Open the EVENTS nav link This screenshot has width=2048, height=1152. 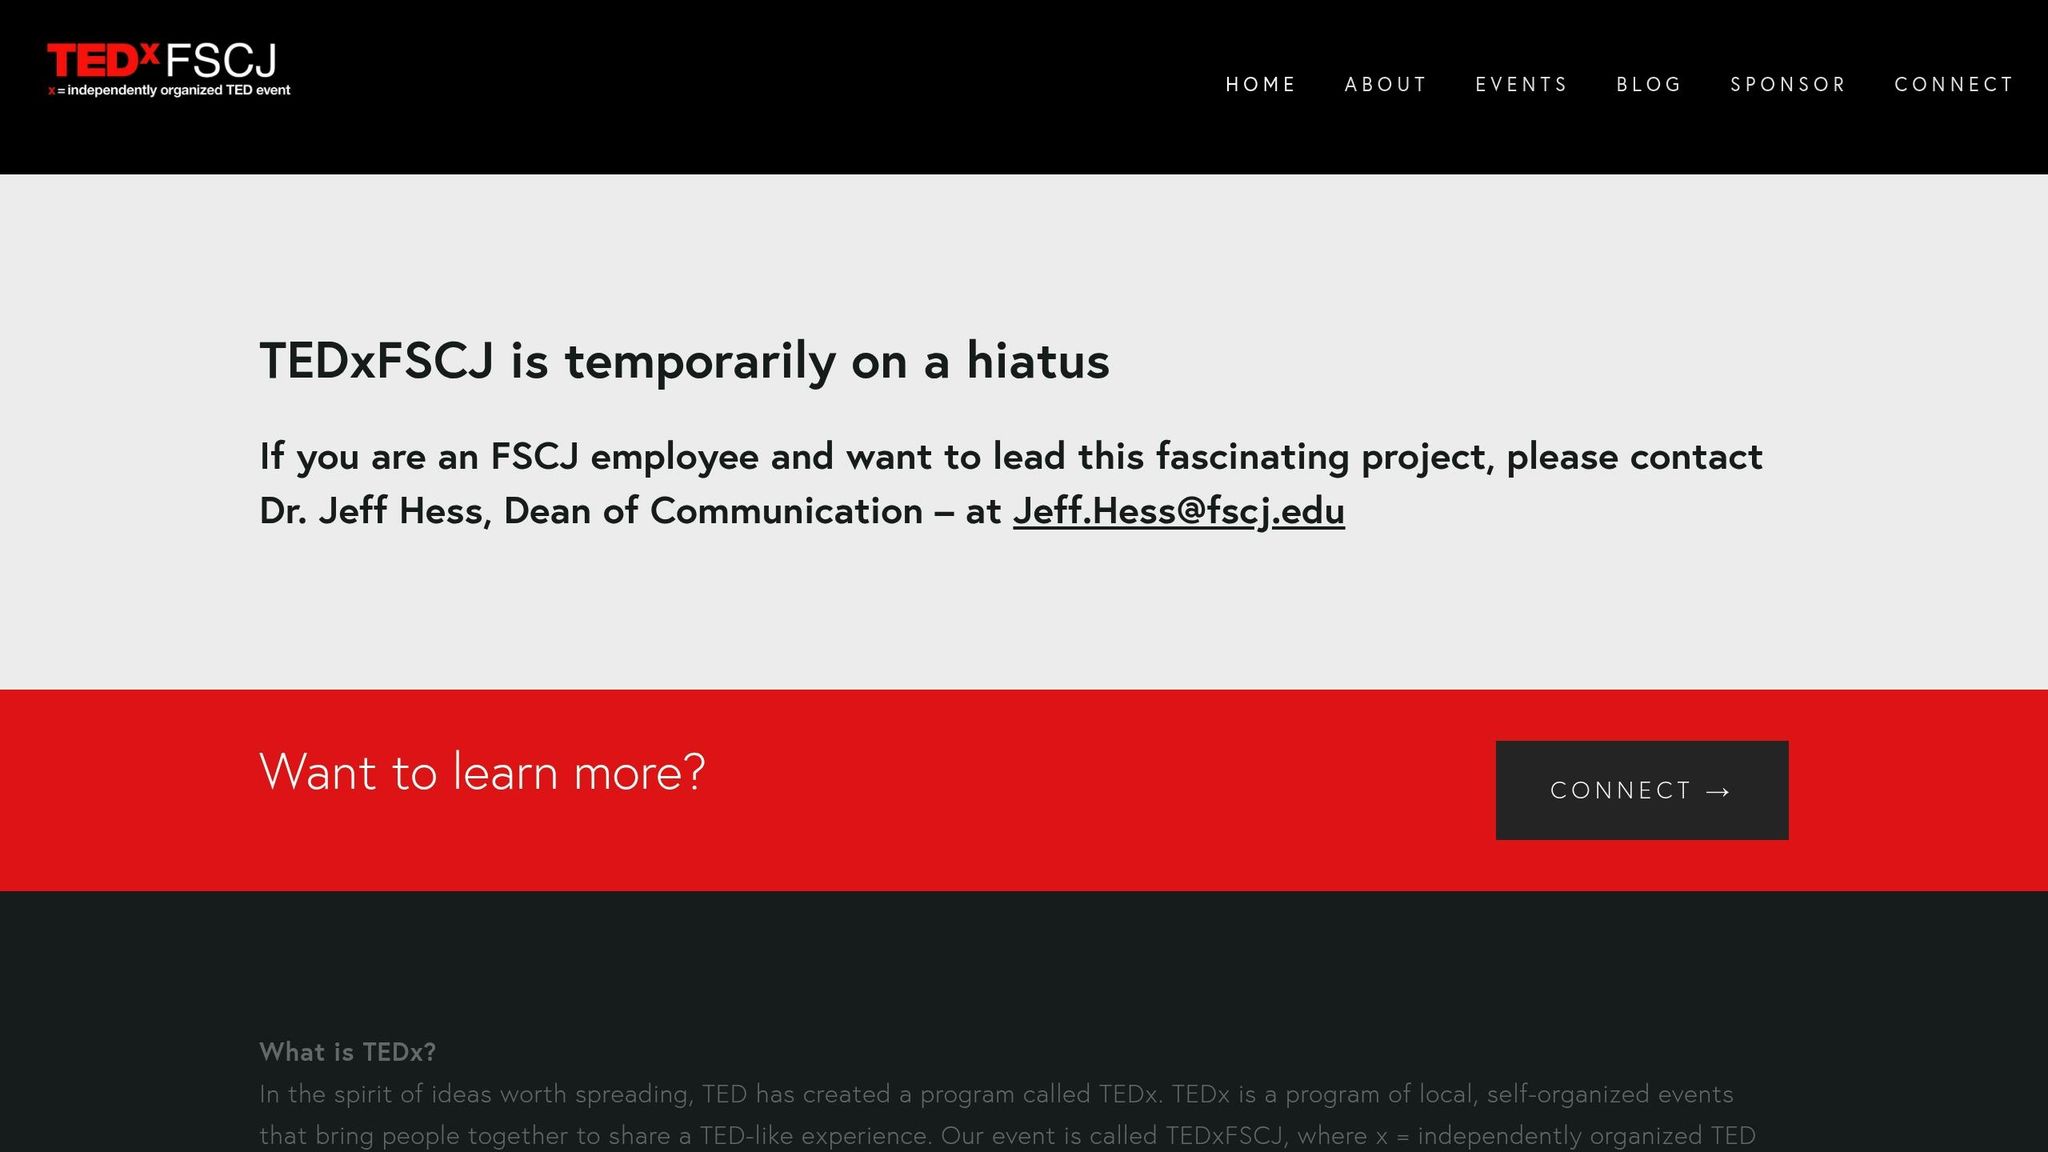(1521, 84)
